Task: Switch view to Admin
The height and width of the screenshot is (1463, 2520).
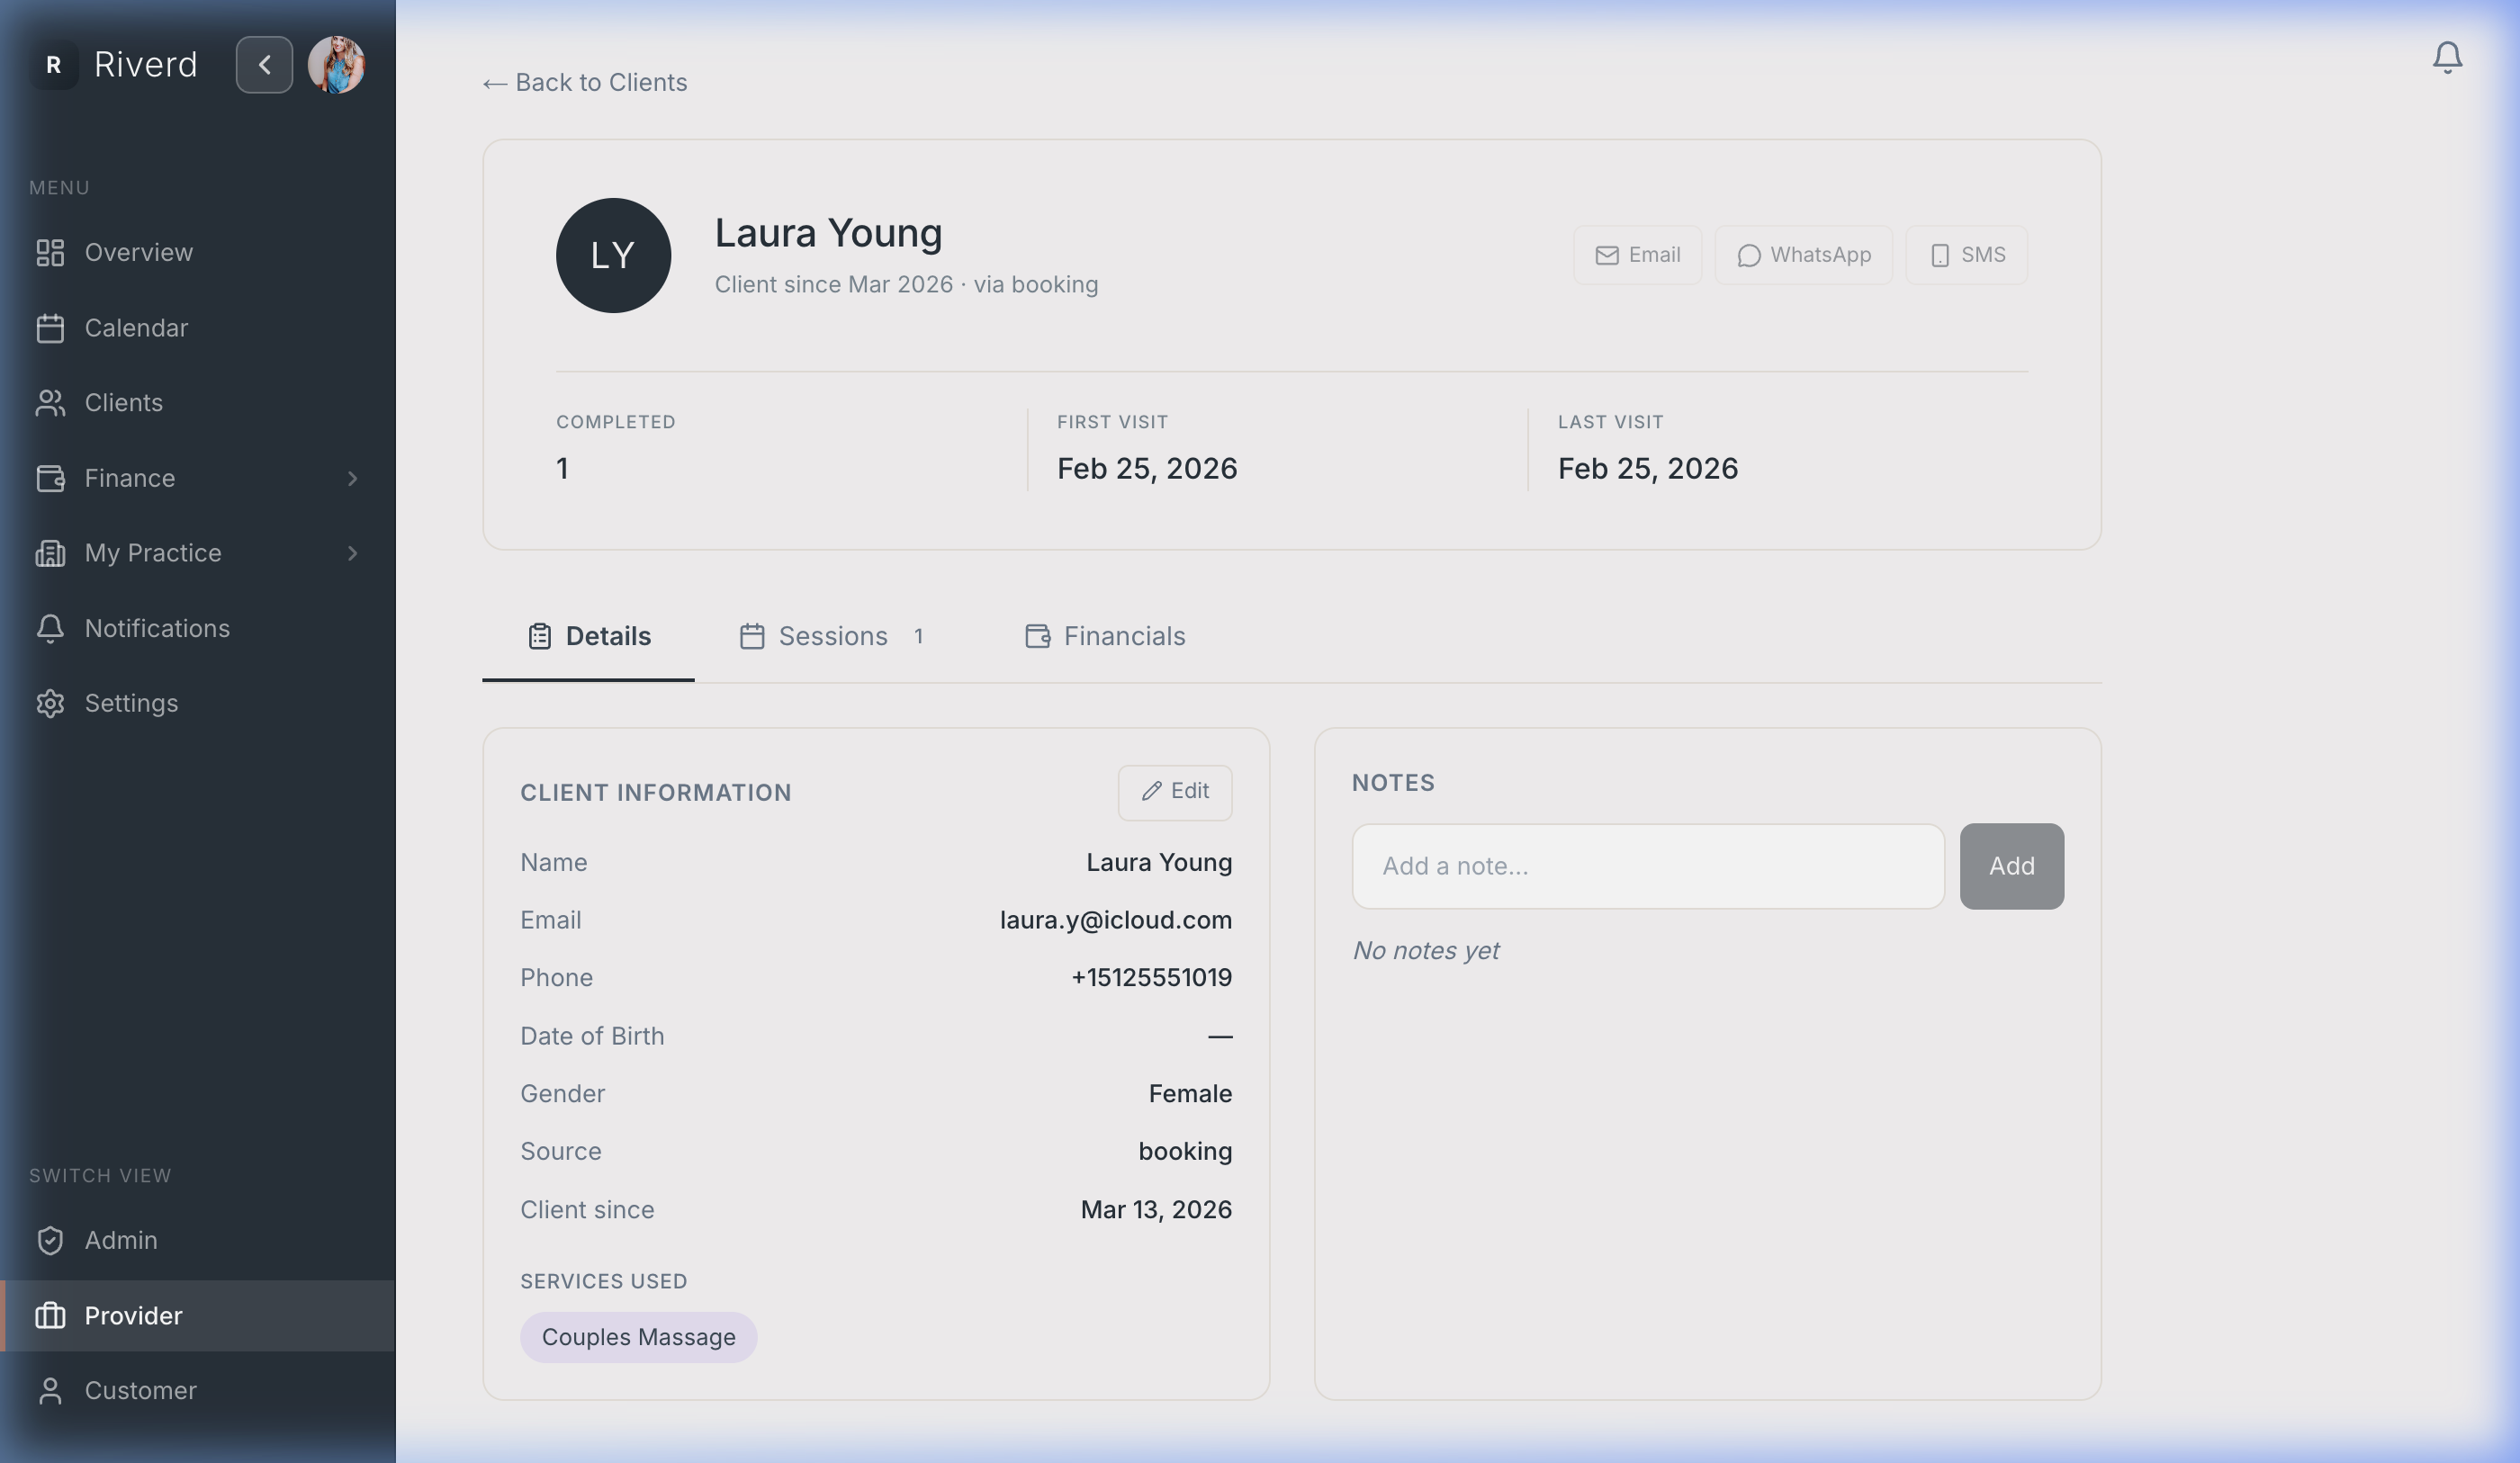Action: 120,1240
